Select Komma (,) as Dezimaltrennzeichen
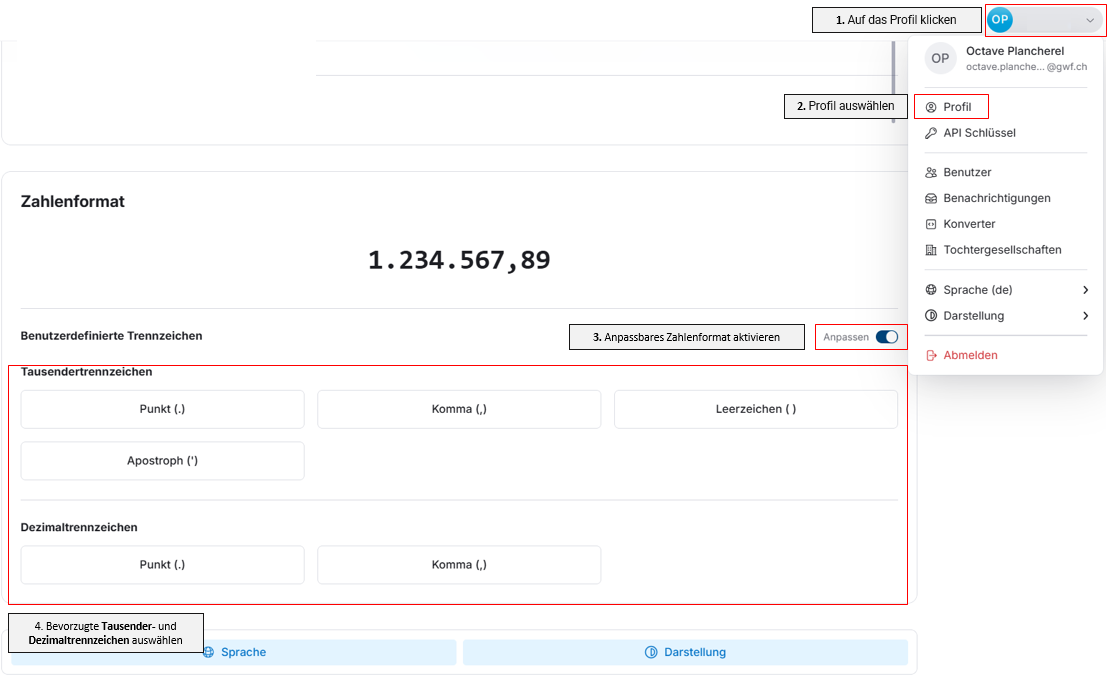1108x681 pixels. click(459, 564)
